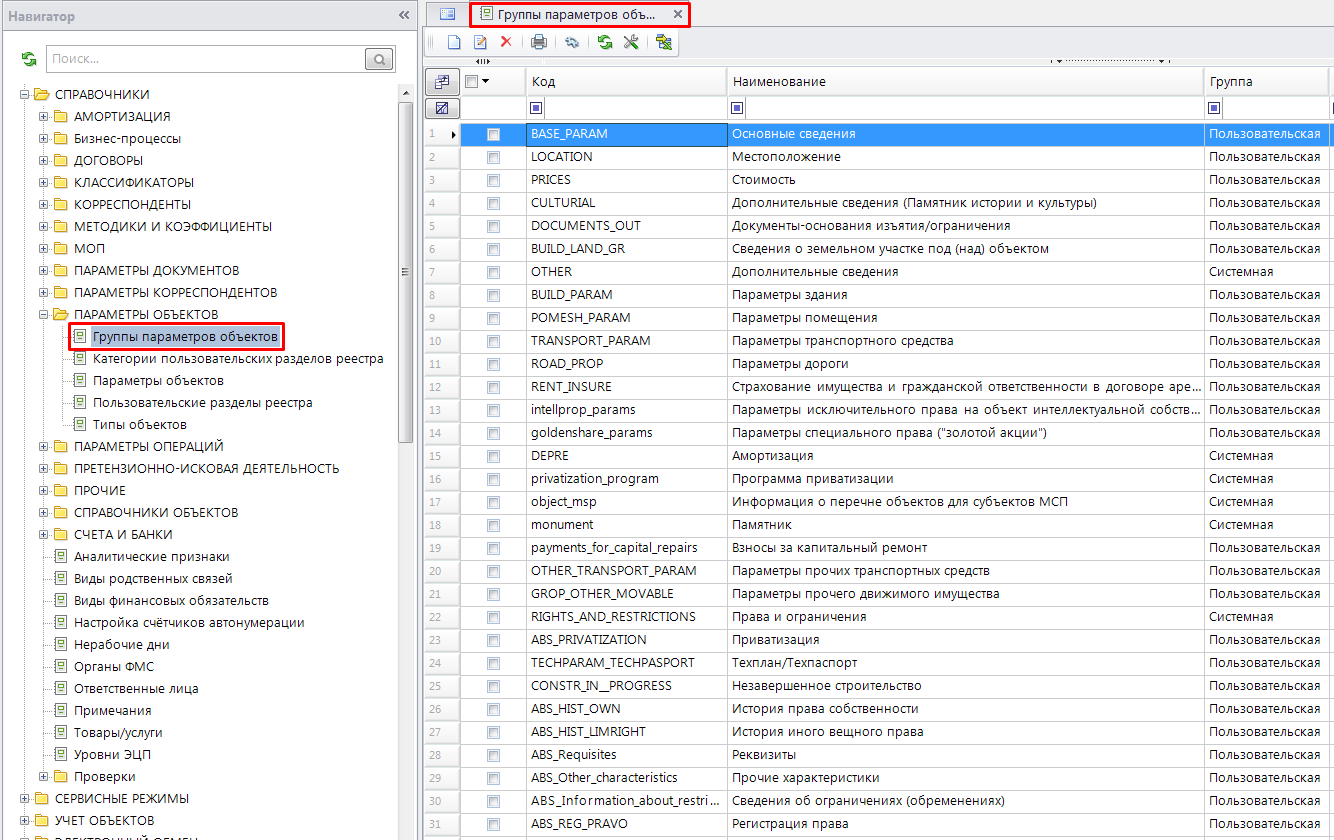The image size is (1334, 840).
Task: Create a new record with toolbar icon
Action: [x=454, y=42]
